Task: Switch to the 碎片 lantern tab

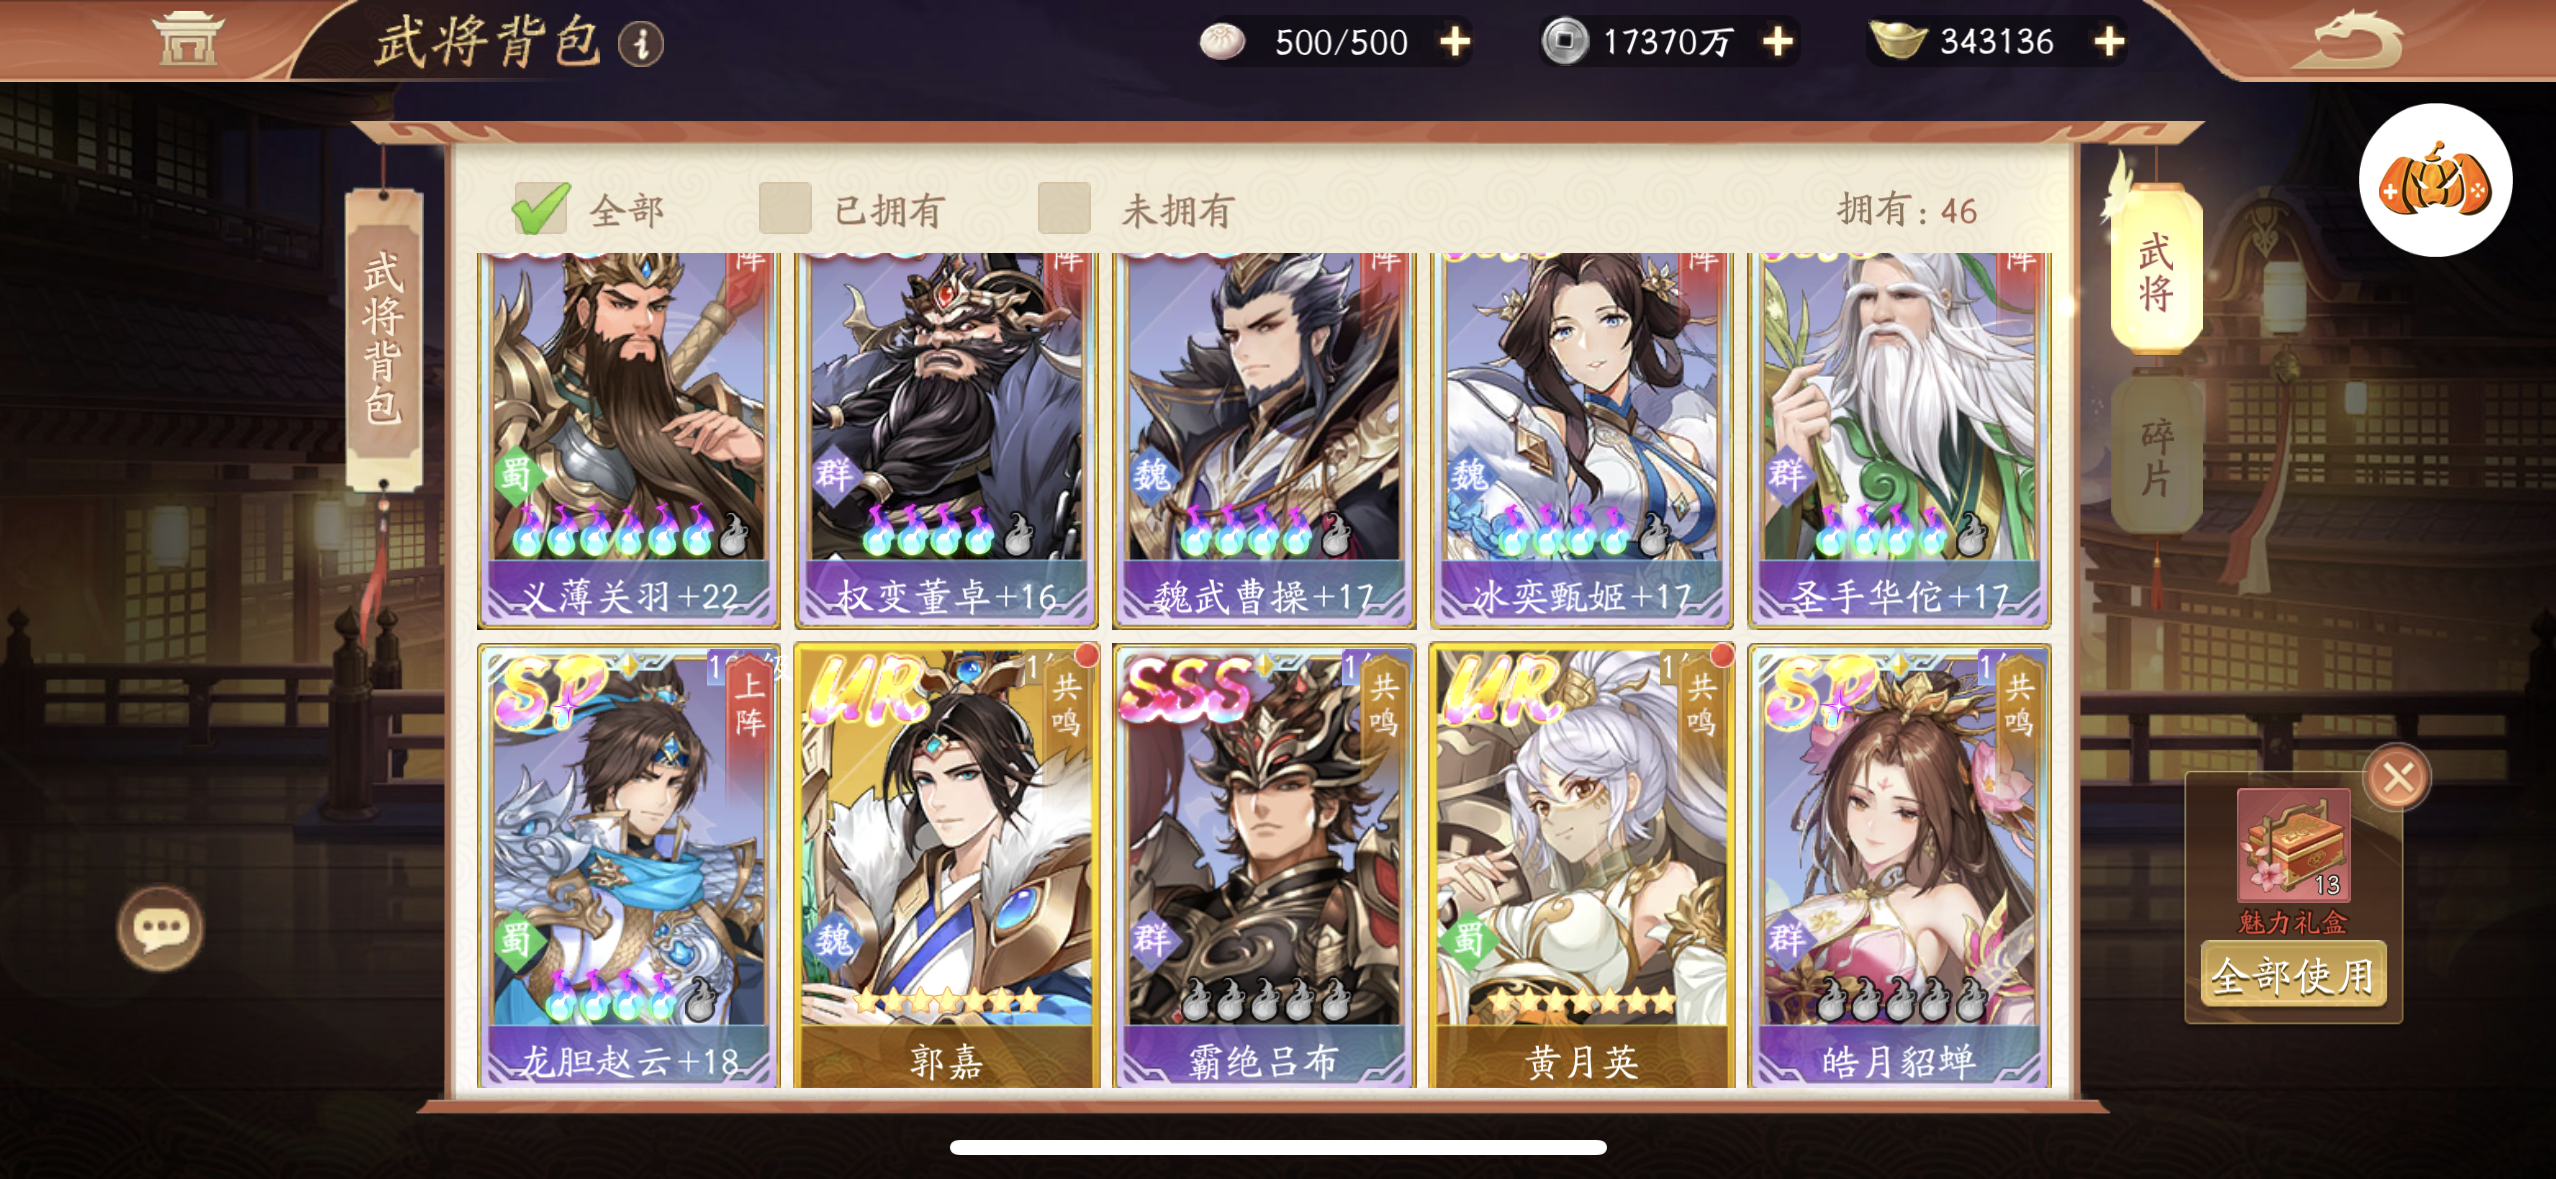Action: [2156, 456]
